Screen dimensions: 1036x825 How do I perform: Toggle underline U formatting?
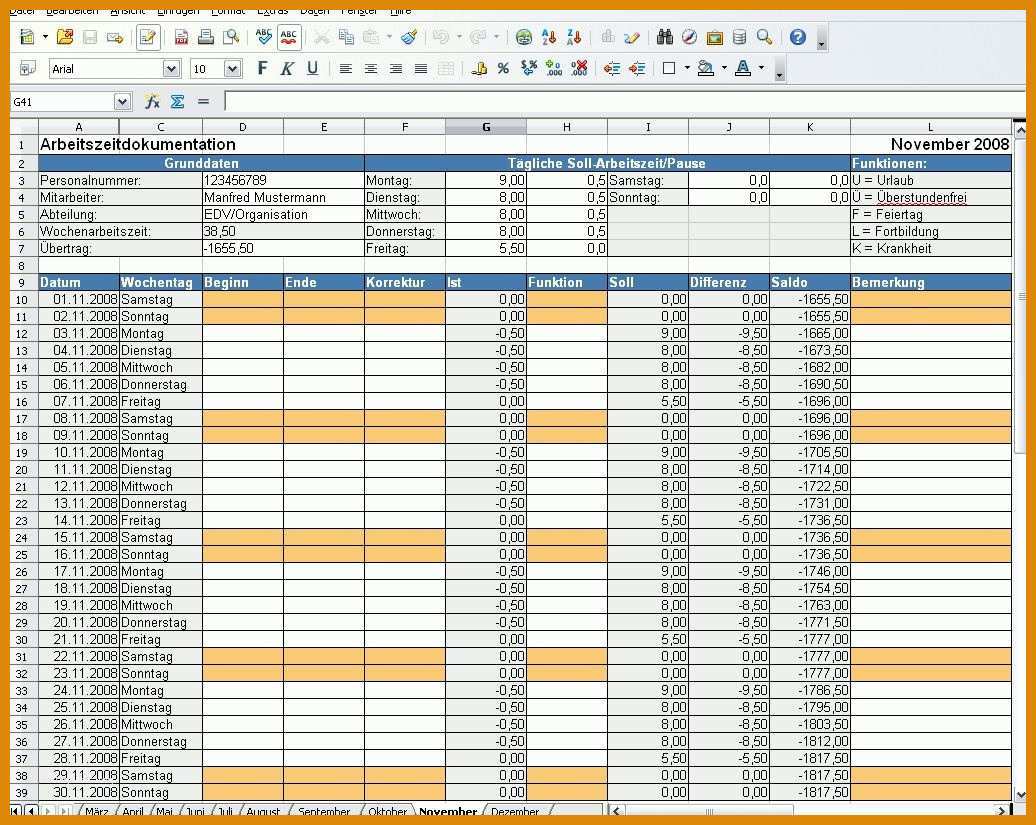point(313,68)
